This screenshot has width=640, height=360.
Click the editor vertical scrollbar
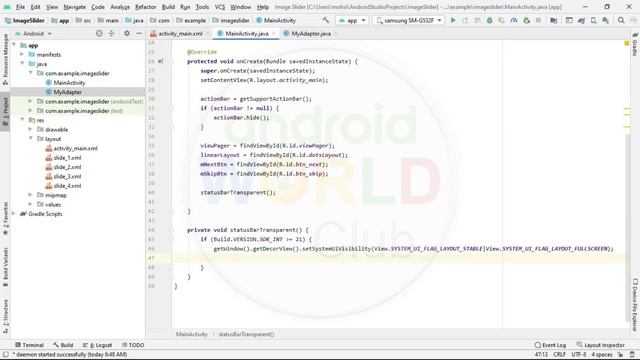coord(627,229)
